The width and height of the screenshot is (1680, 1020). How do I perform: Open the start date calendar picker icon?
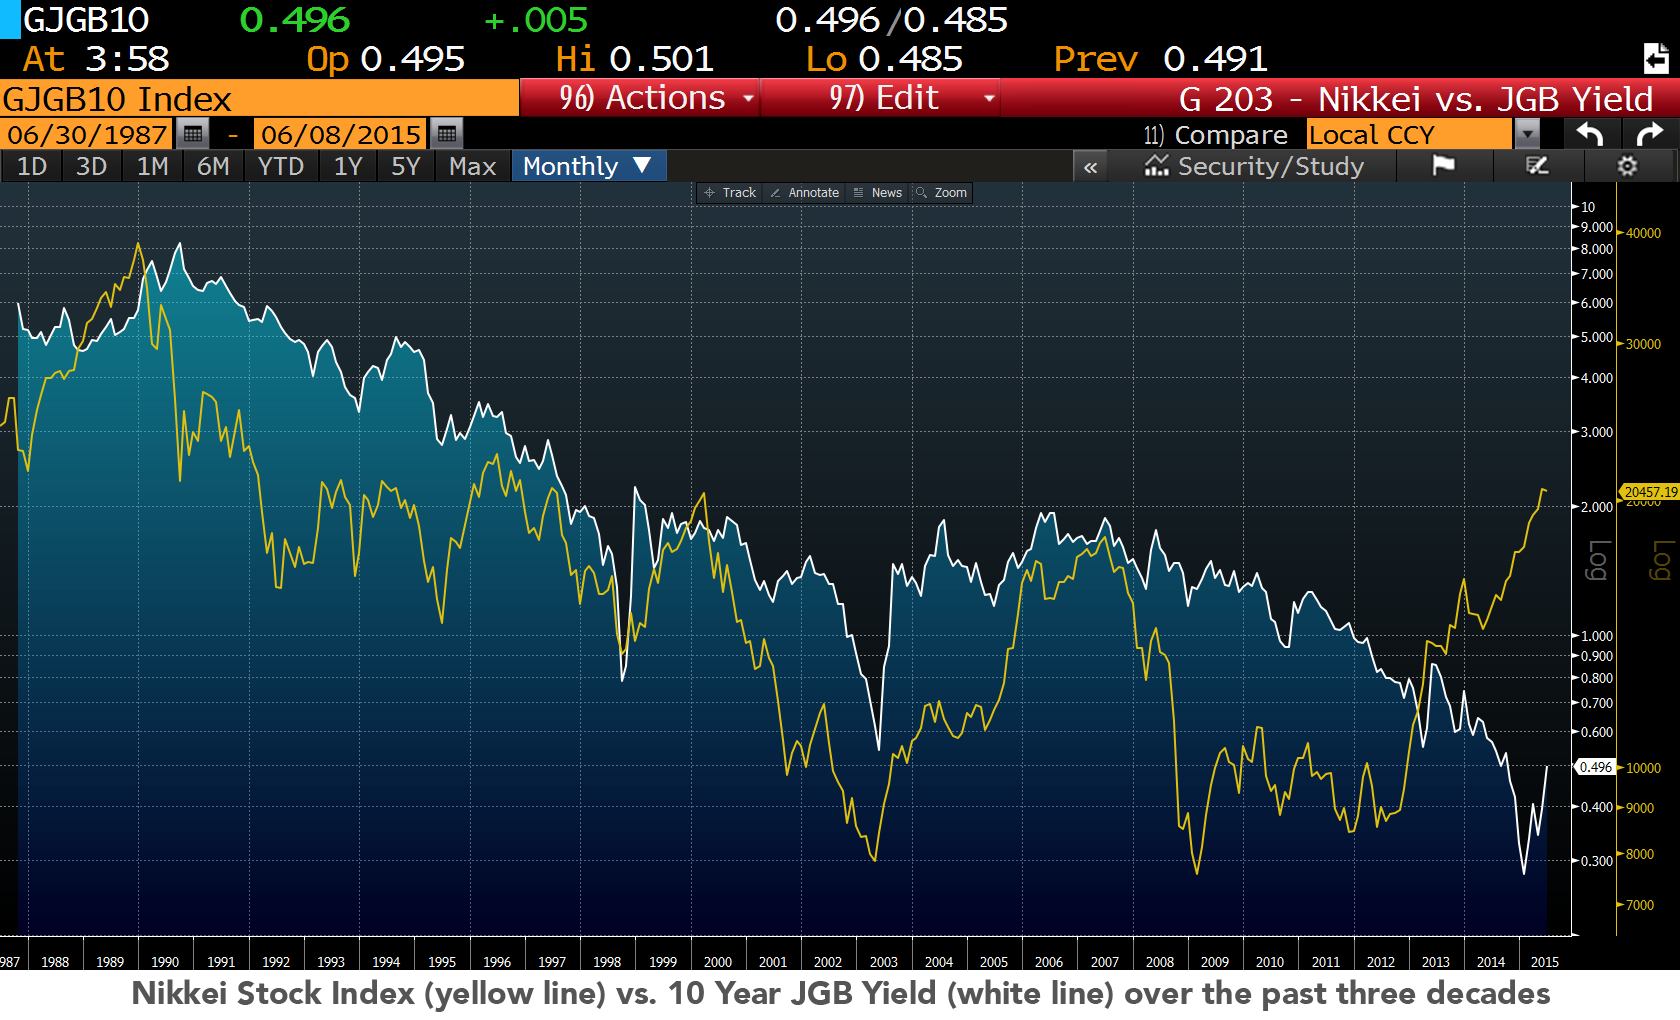coord(193,134)
